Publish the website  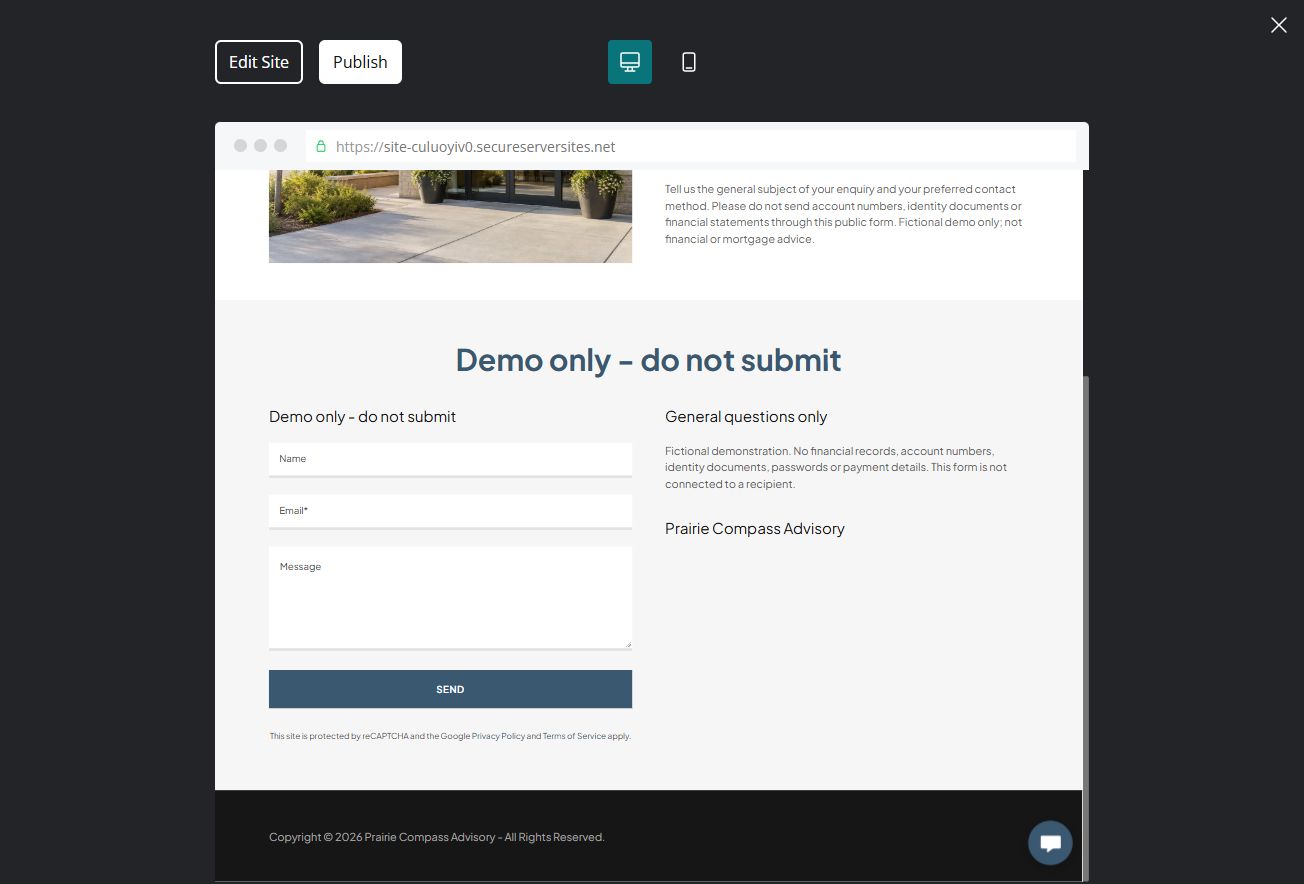(x=360, y=62)
